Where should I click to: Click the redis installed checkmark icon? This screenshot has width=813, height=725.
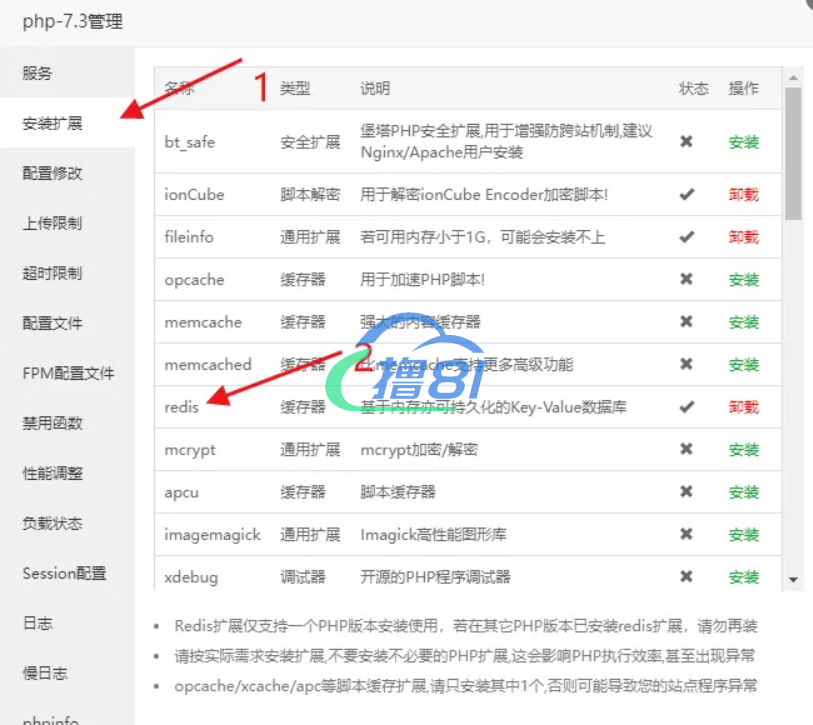point(686,407)
